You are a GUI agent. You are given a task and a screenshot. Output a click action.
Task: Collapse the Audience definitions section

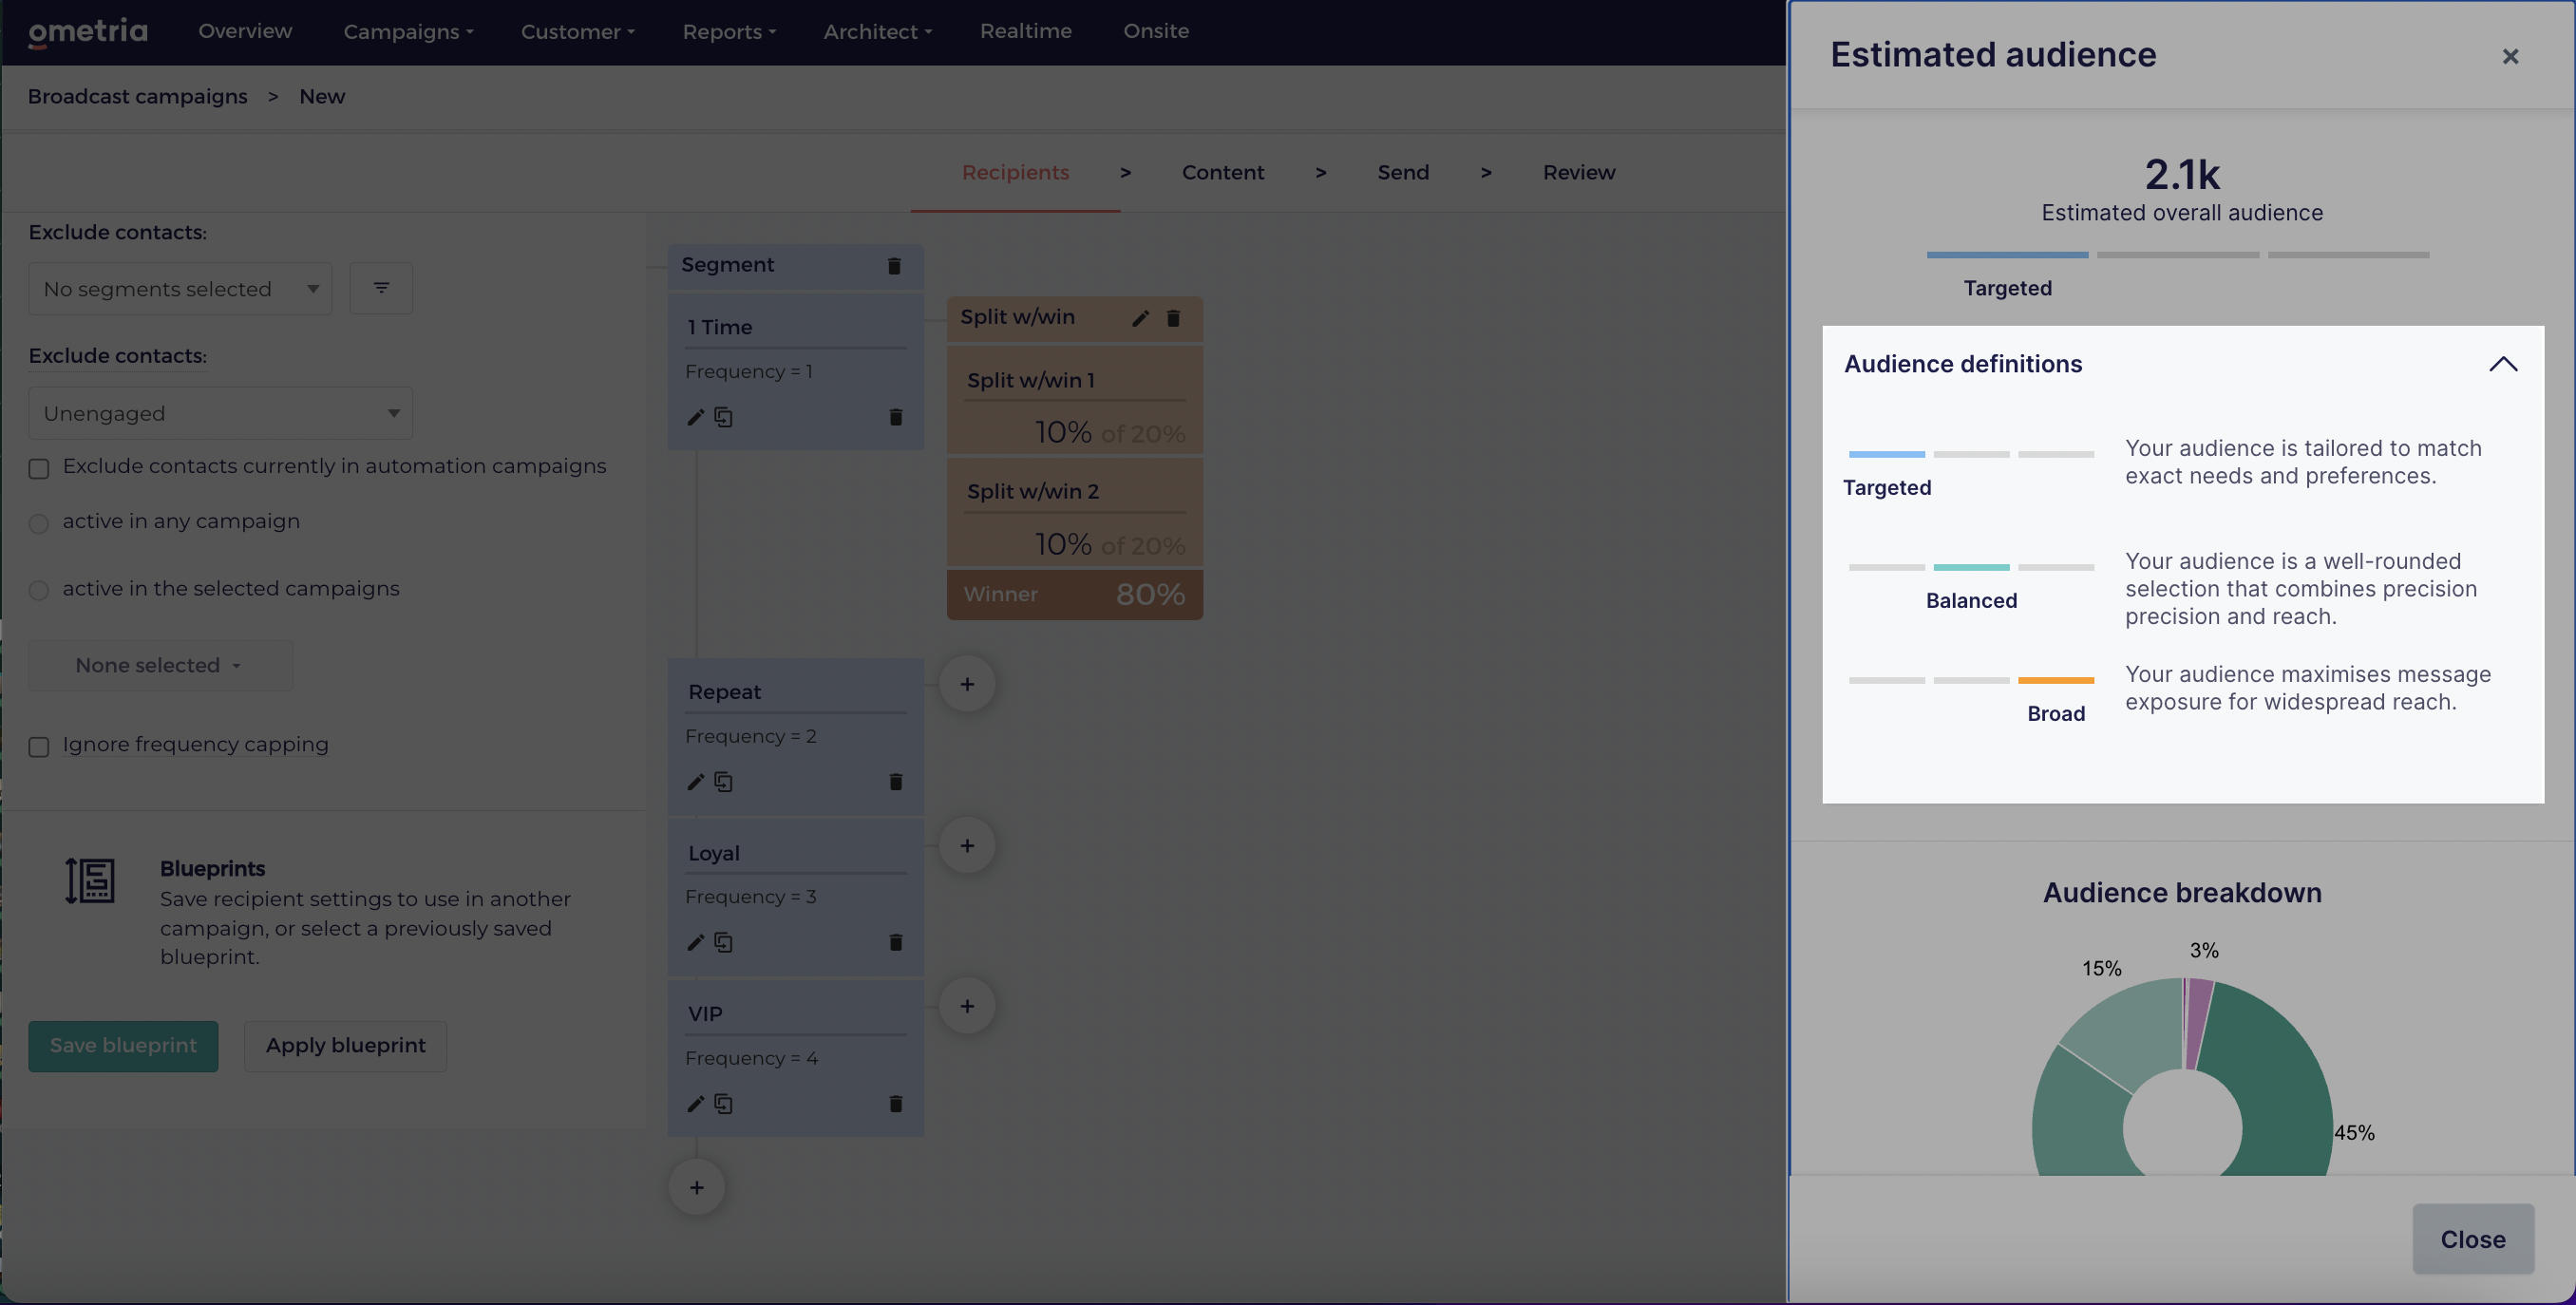click(x=2503, y=364)
